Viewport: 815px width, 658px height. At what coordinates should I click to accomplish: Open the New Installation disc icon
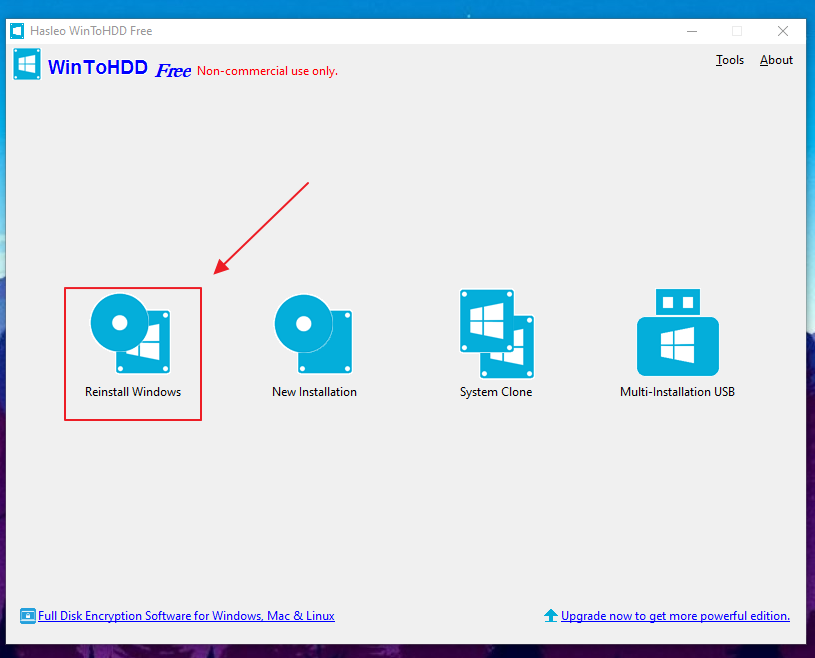pyautogui.click(x=313, y=334)
